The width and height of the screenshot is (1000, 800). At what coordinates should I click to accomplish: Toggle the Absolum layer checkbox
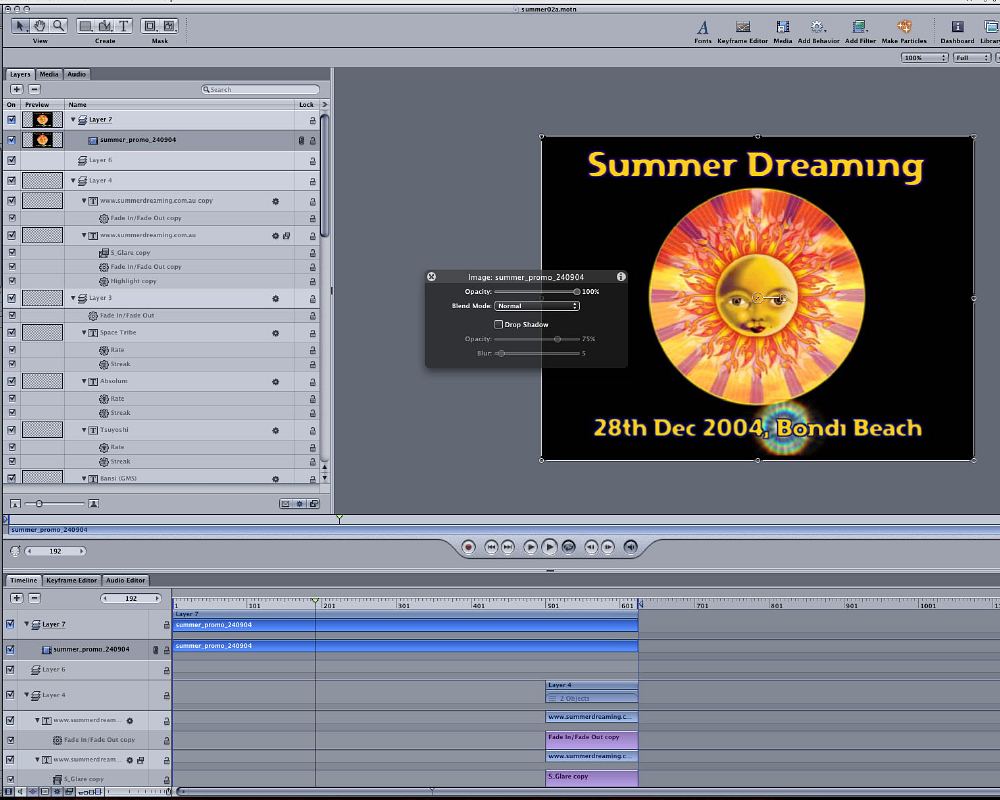point(11,381)
